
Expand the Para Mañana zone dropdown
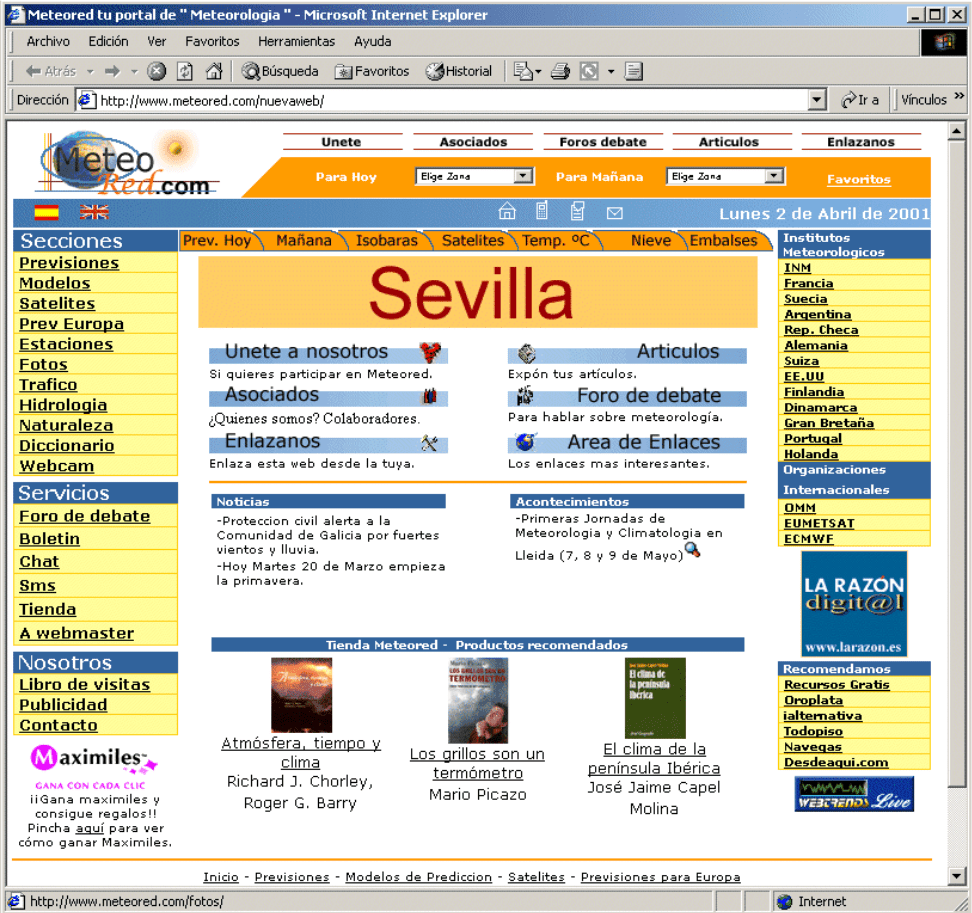774,176
